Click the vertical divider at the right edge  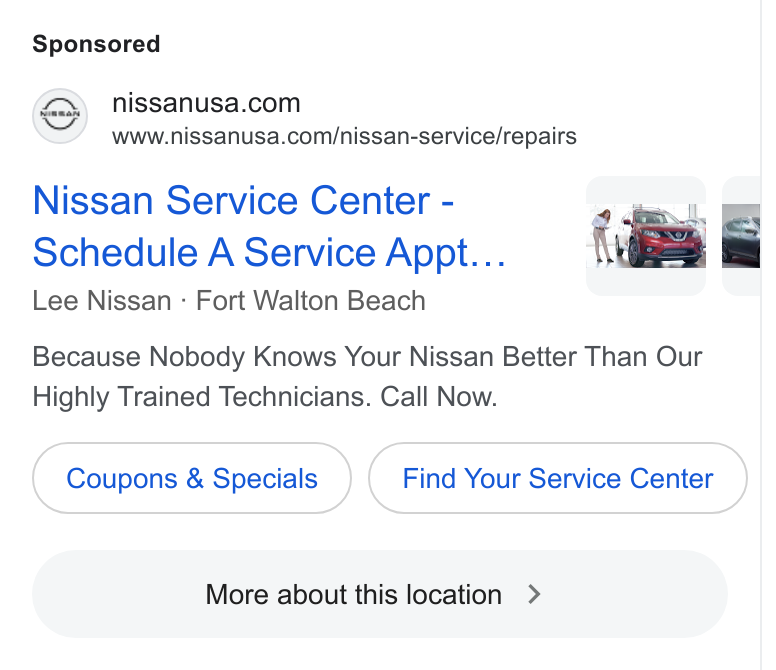[x=761, y=335]
